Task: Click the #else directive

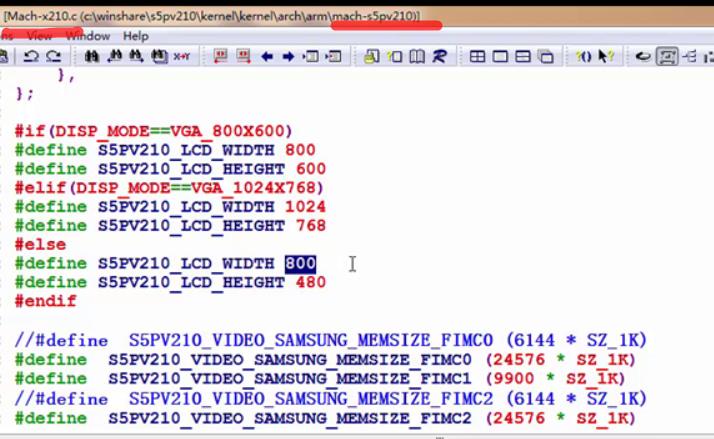Action: 40,245
